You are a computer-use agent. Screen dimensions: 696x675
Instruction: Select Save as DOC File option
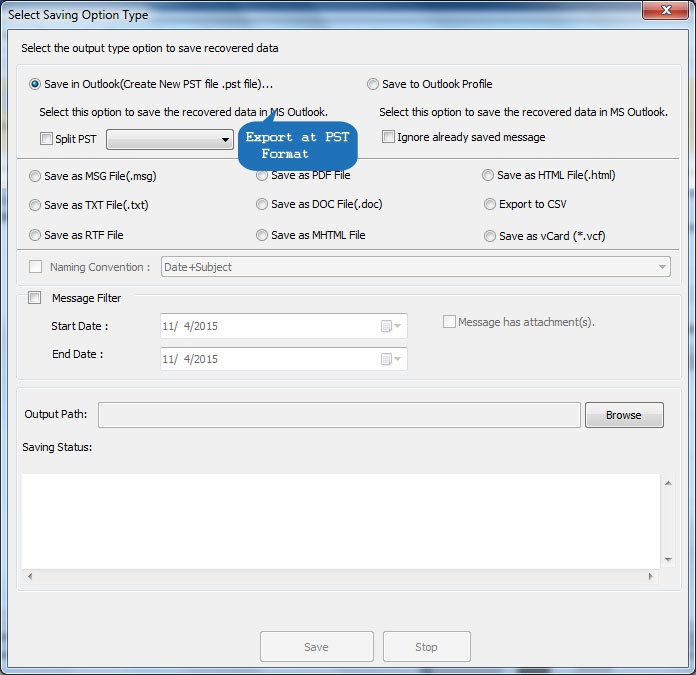(x=262, y=205)
